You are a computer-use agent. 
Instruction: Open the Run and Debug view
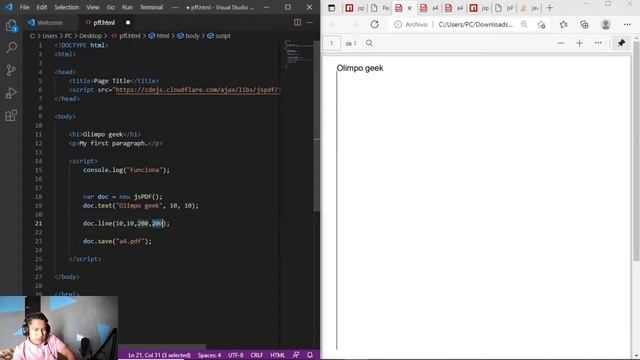coord(11,93)
